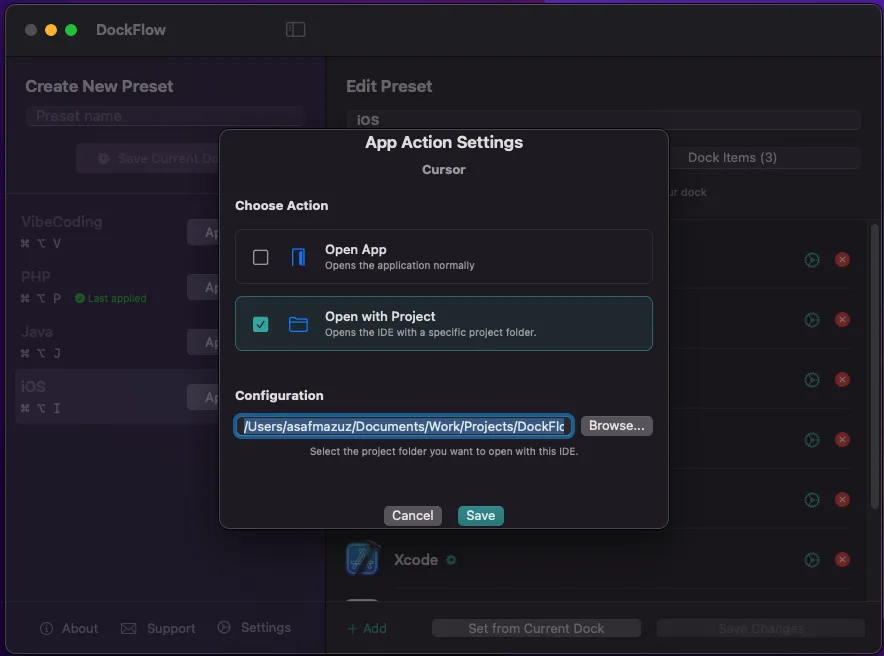Switch to the Dock Items (3) tab
The image size is (884, 656).
click(732, 157)
